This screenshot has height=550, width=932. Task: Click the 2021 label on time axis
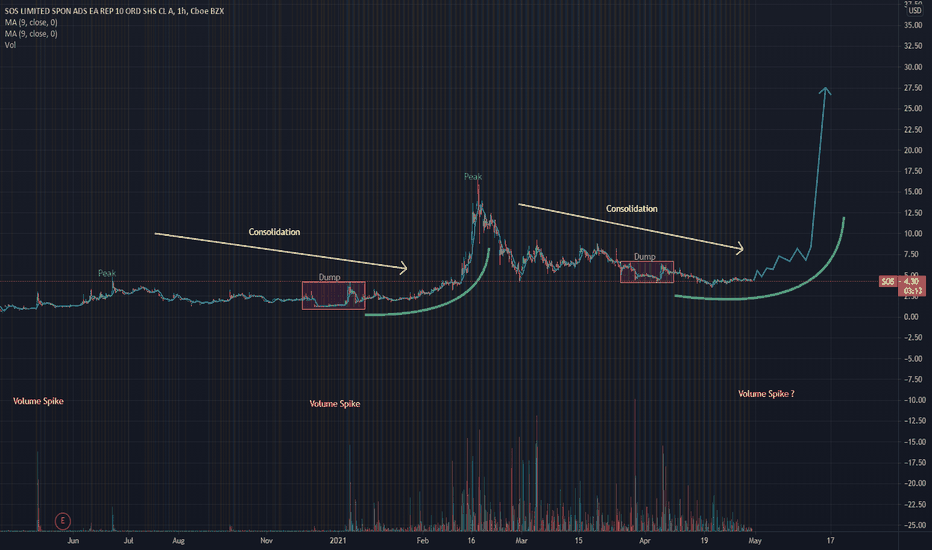point(338,540)
